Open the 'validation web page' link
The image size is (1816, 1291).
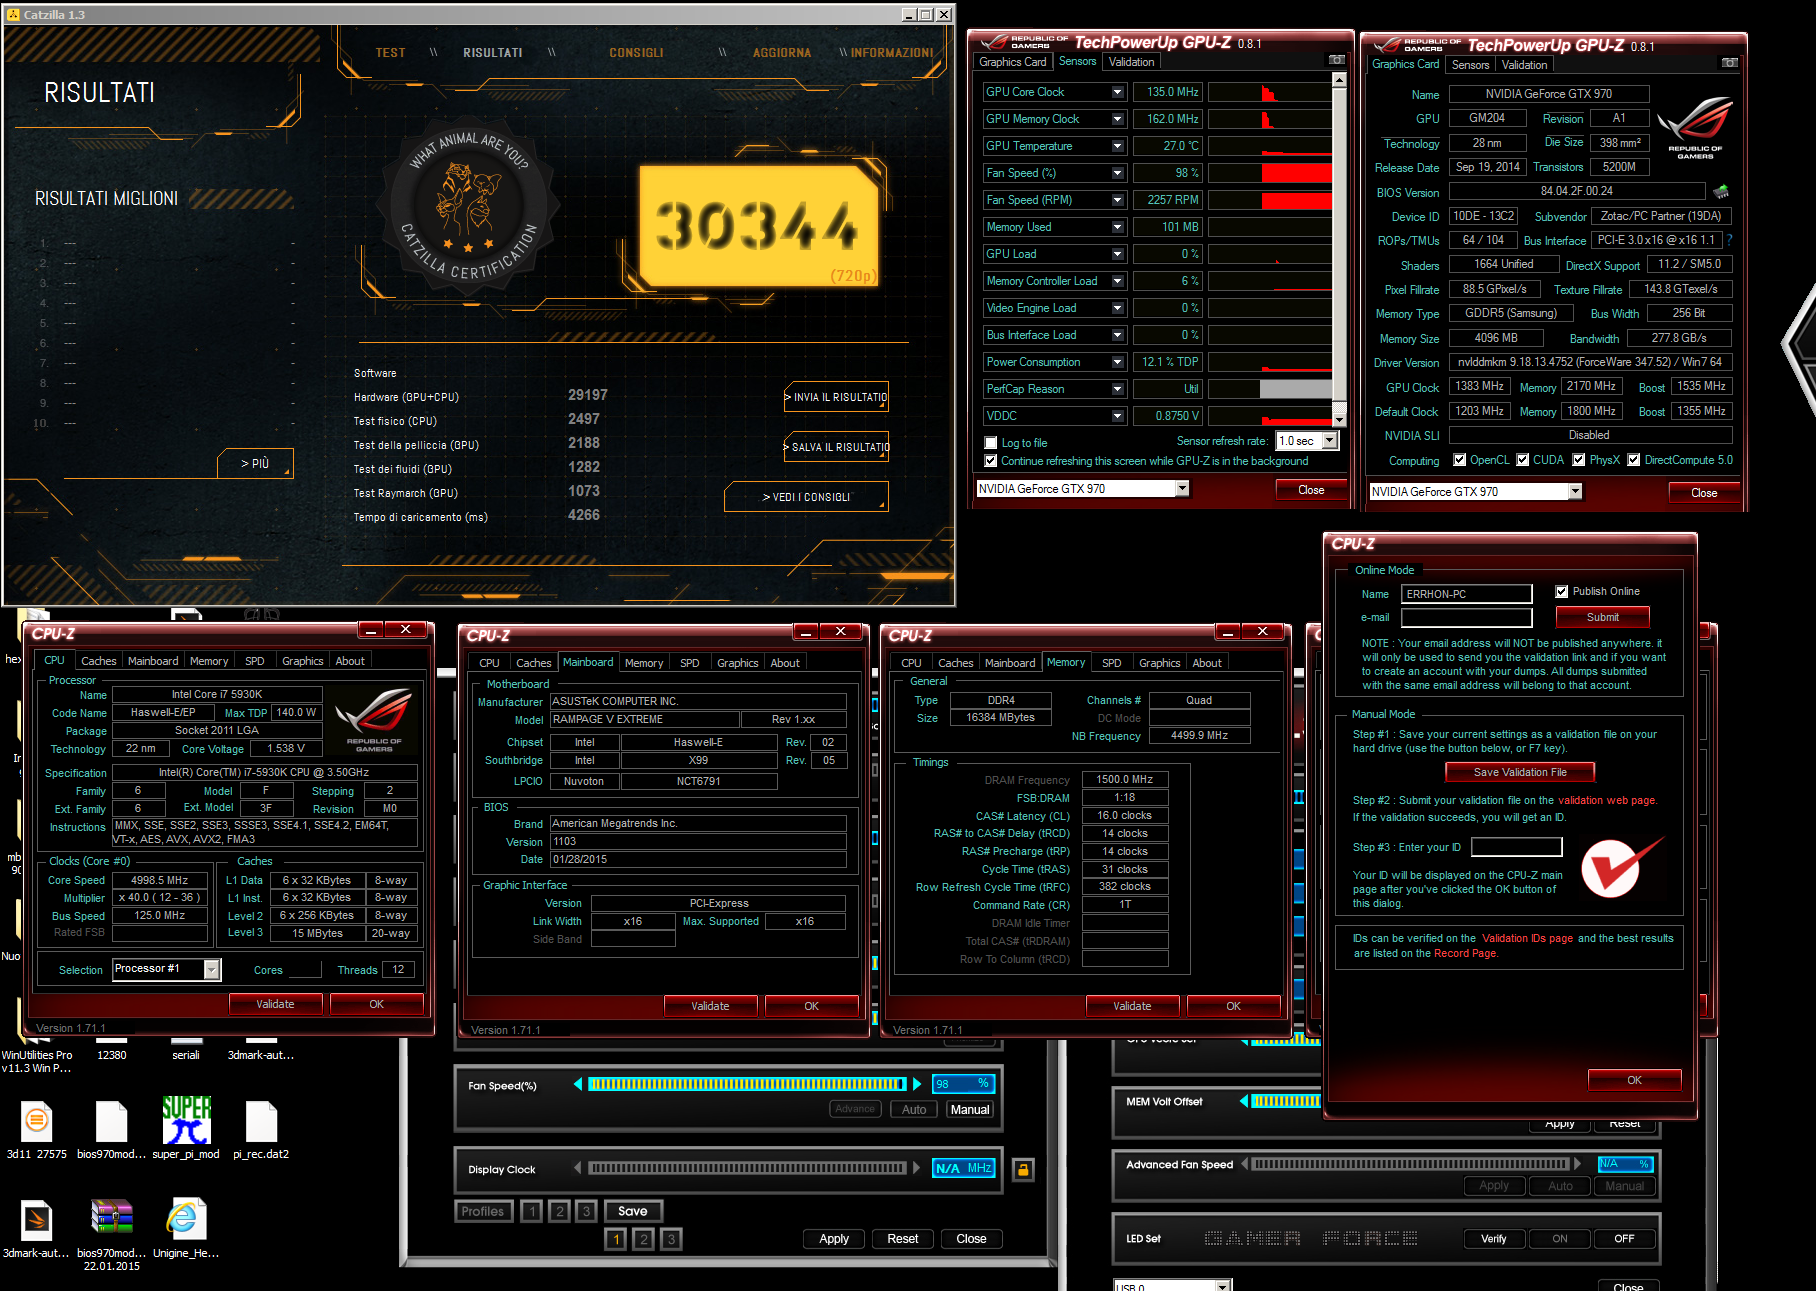pos(1607,800)
